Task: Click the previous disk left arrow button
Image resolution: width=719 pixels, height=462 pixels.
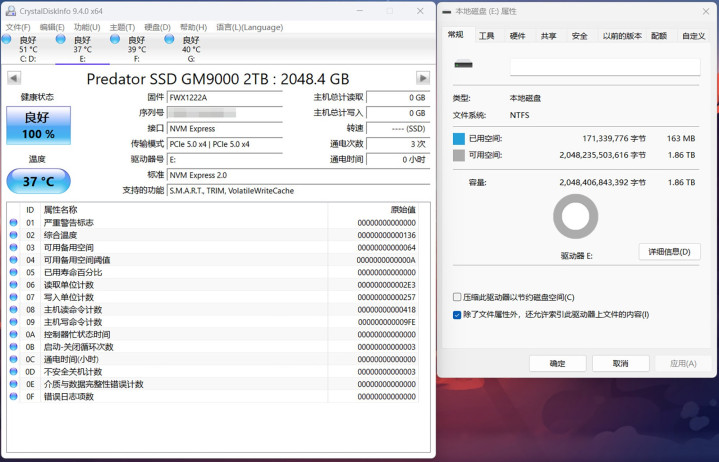Action: click(x=13, y=78)
